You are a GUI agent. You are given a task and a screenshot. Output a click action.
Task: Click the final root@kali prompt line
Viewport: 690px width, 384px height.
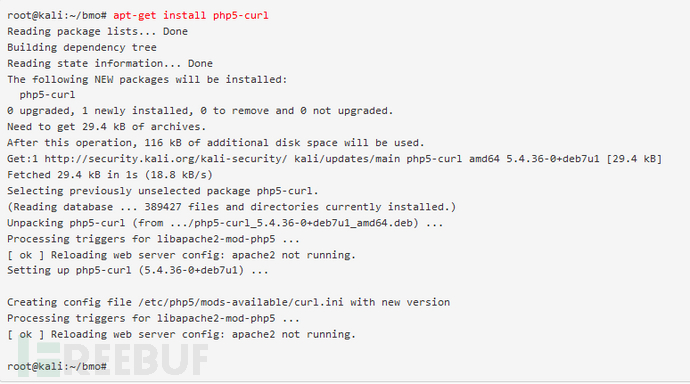tap(57, 366)
